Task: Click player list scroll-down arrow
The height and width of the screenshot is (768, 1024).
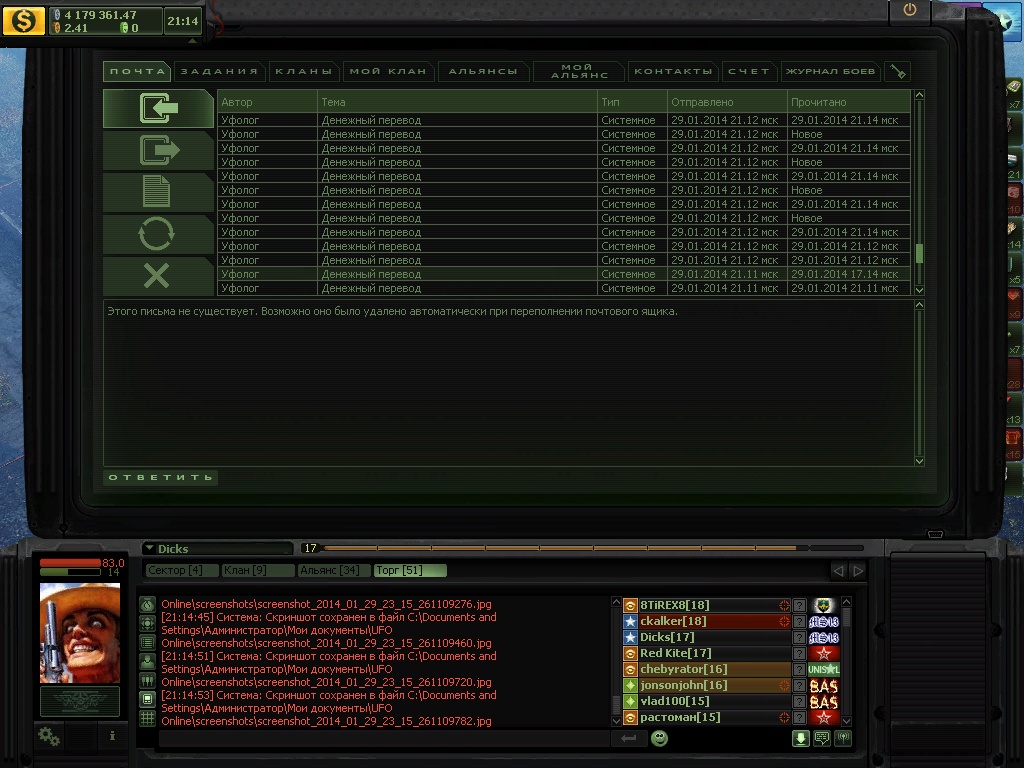Action: tap(846, 721)
